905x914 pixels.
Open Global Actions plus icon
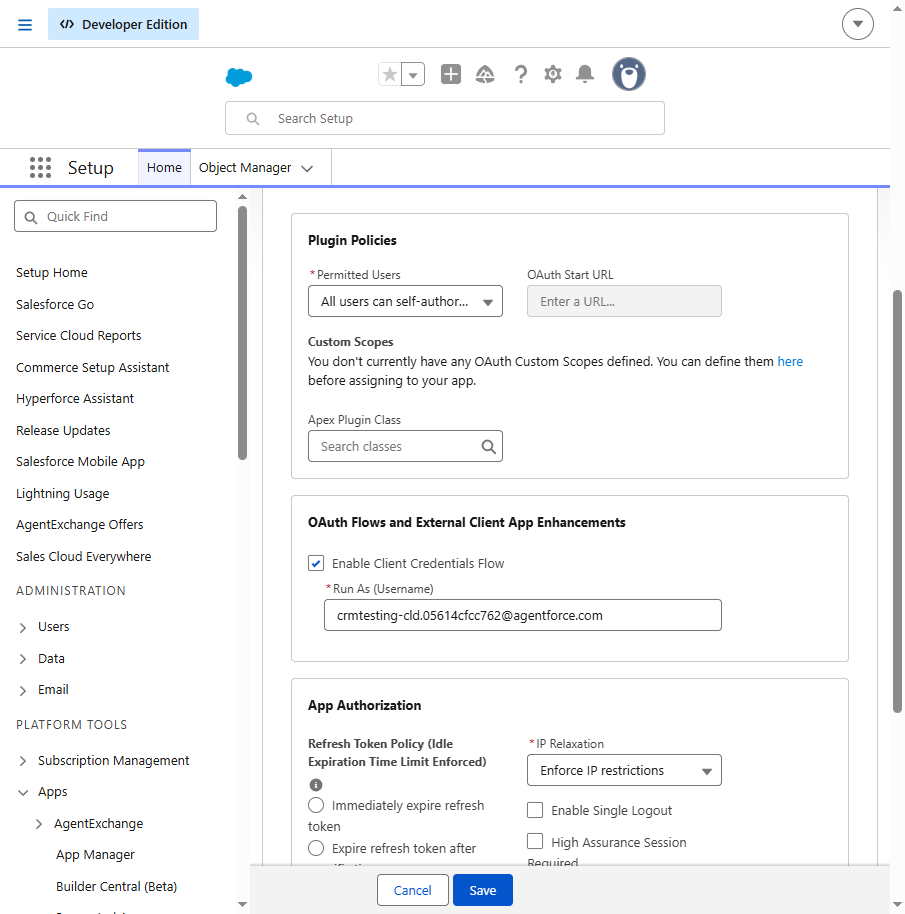coord(450,74)
